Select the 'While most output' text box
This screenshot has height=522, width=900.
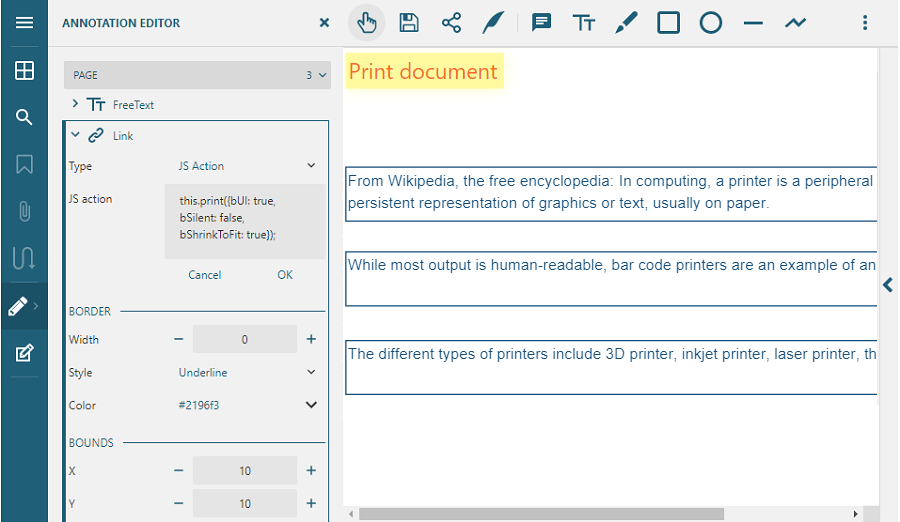611,279
